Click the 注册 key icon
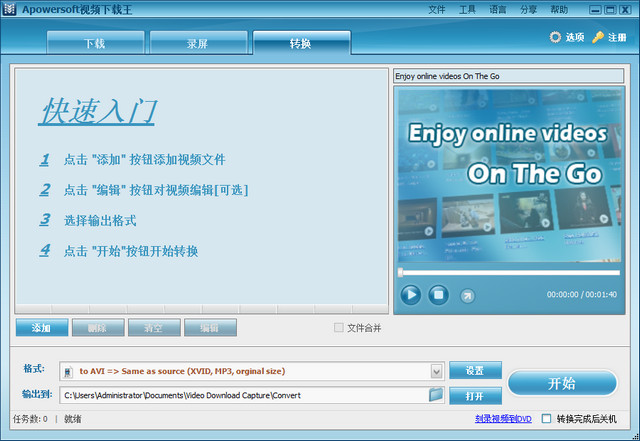This screenshot has height=441, width=640. pyautogui.click(x=598, y=37)
